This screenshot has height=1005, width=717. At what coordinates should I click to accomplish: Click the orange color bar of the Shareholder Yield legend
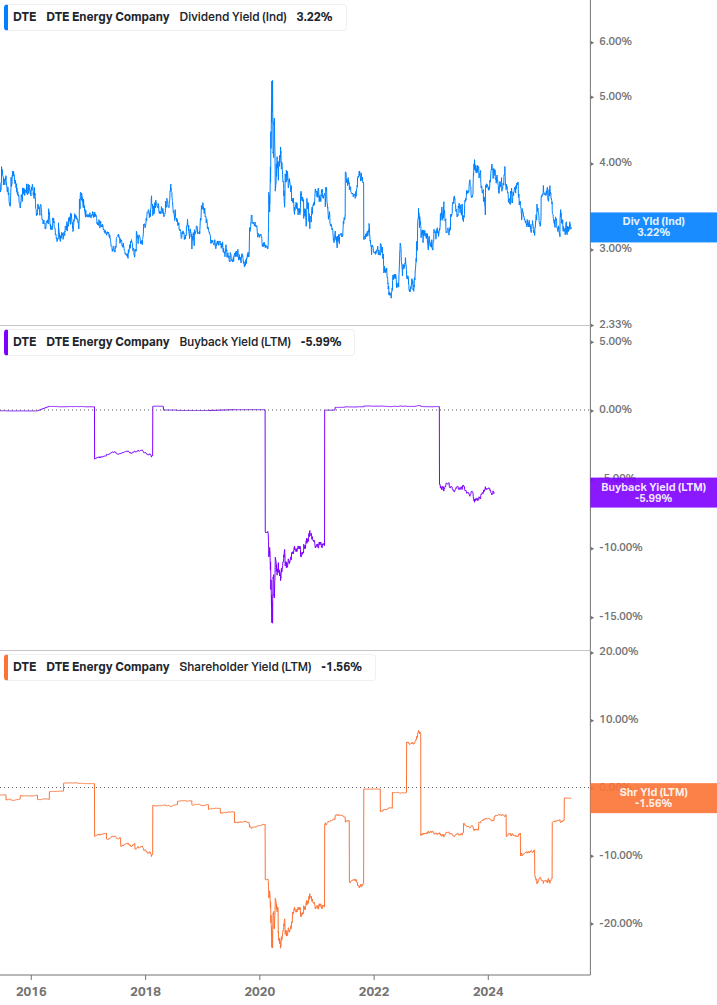click(6, 667)
